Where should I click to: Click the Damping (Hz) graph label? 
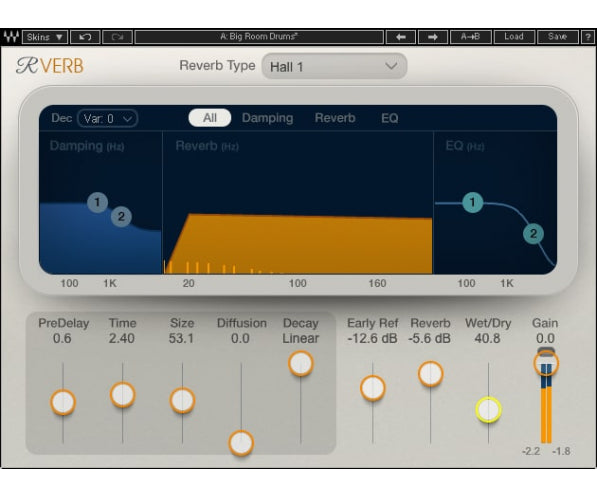pyautogui.click(x=87, y=146)
